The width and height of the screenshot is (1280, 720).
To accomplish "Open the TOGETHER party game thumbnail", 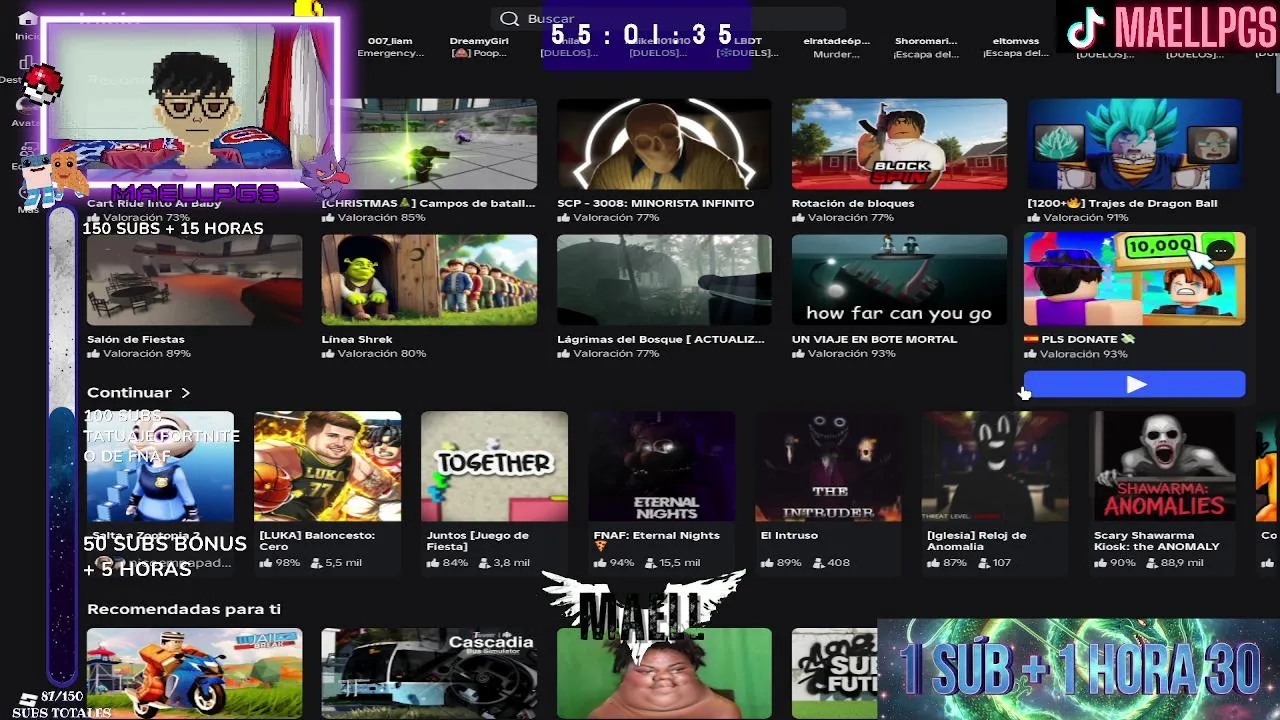I will pos(494,466).
